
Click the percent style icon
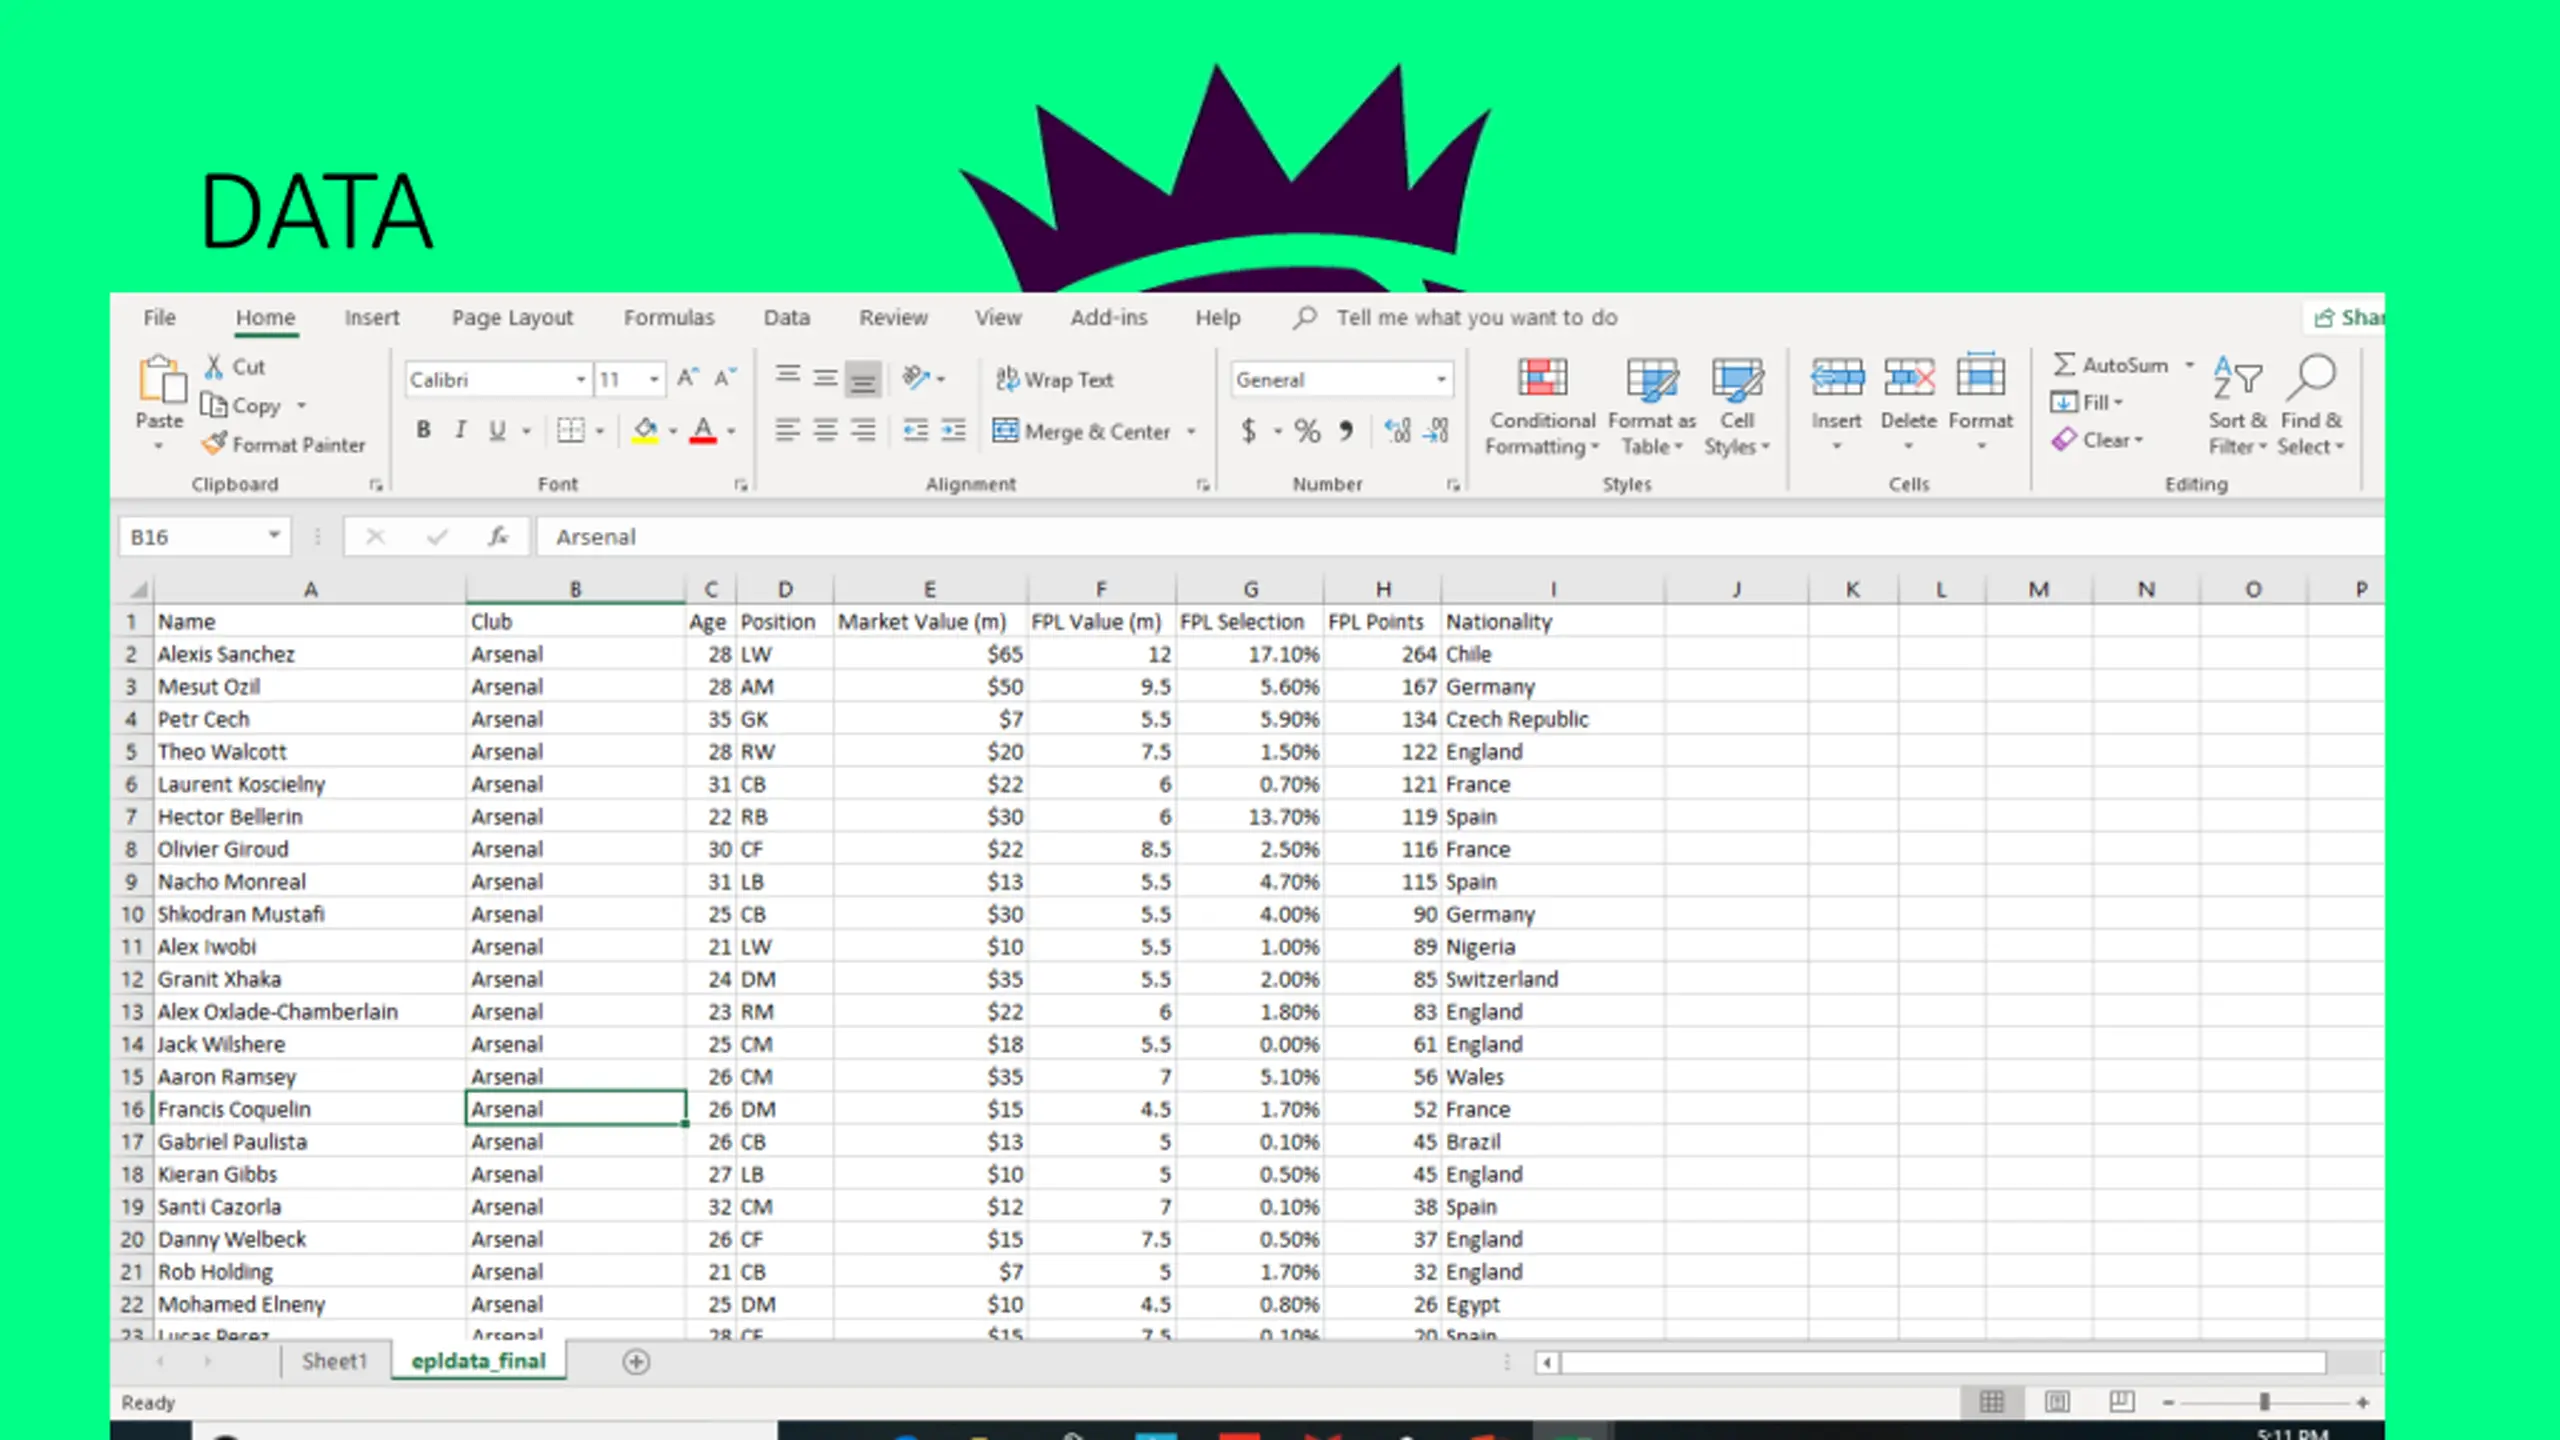click(x=1307, y=431)
